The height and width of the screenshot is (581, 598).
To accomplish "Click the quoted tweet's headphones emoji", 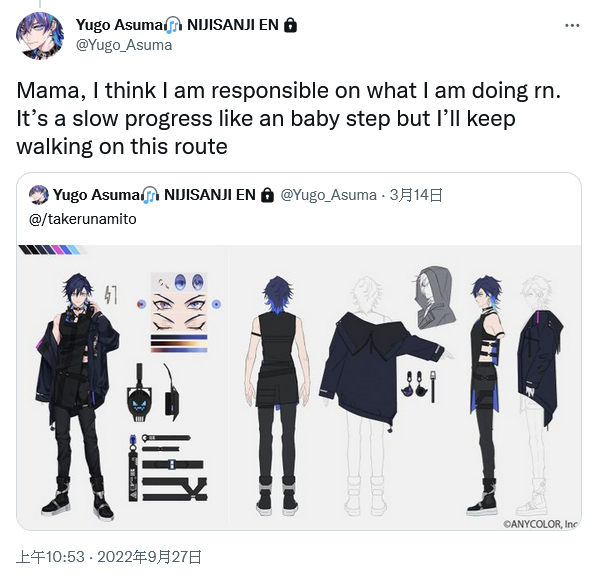I will 150,195.
